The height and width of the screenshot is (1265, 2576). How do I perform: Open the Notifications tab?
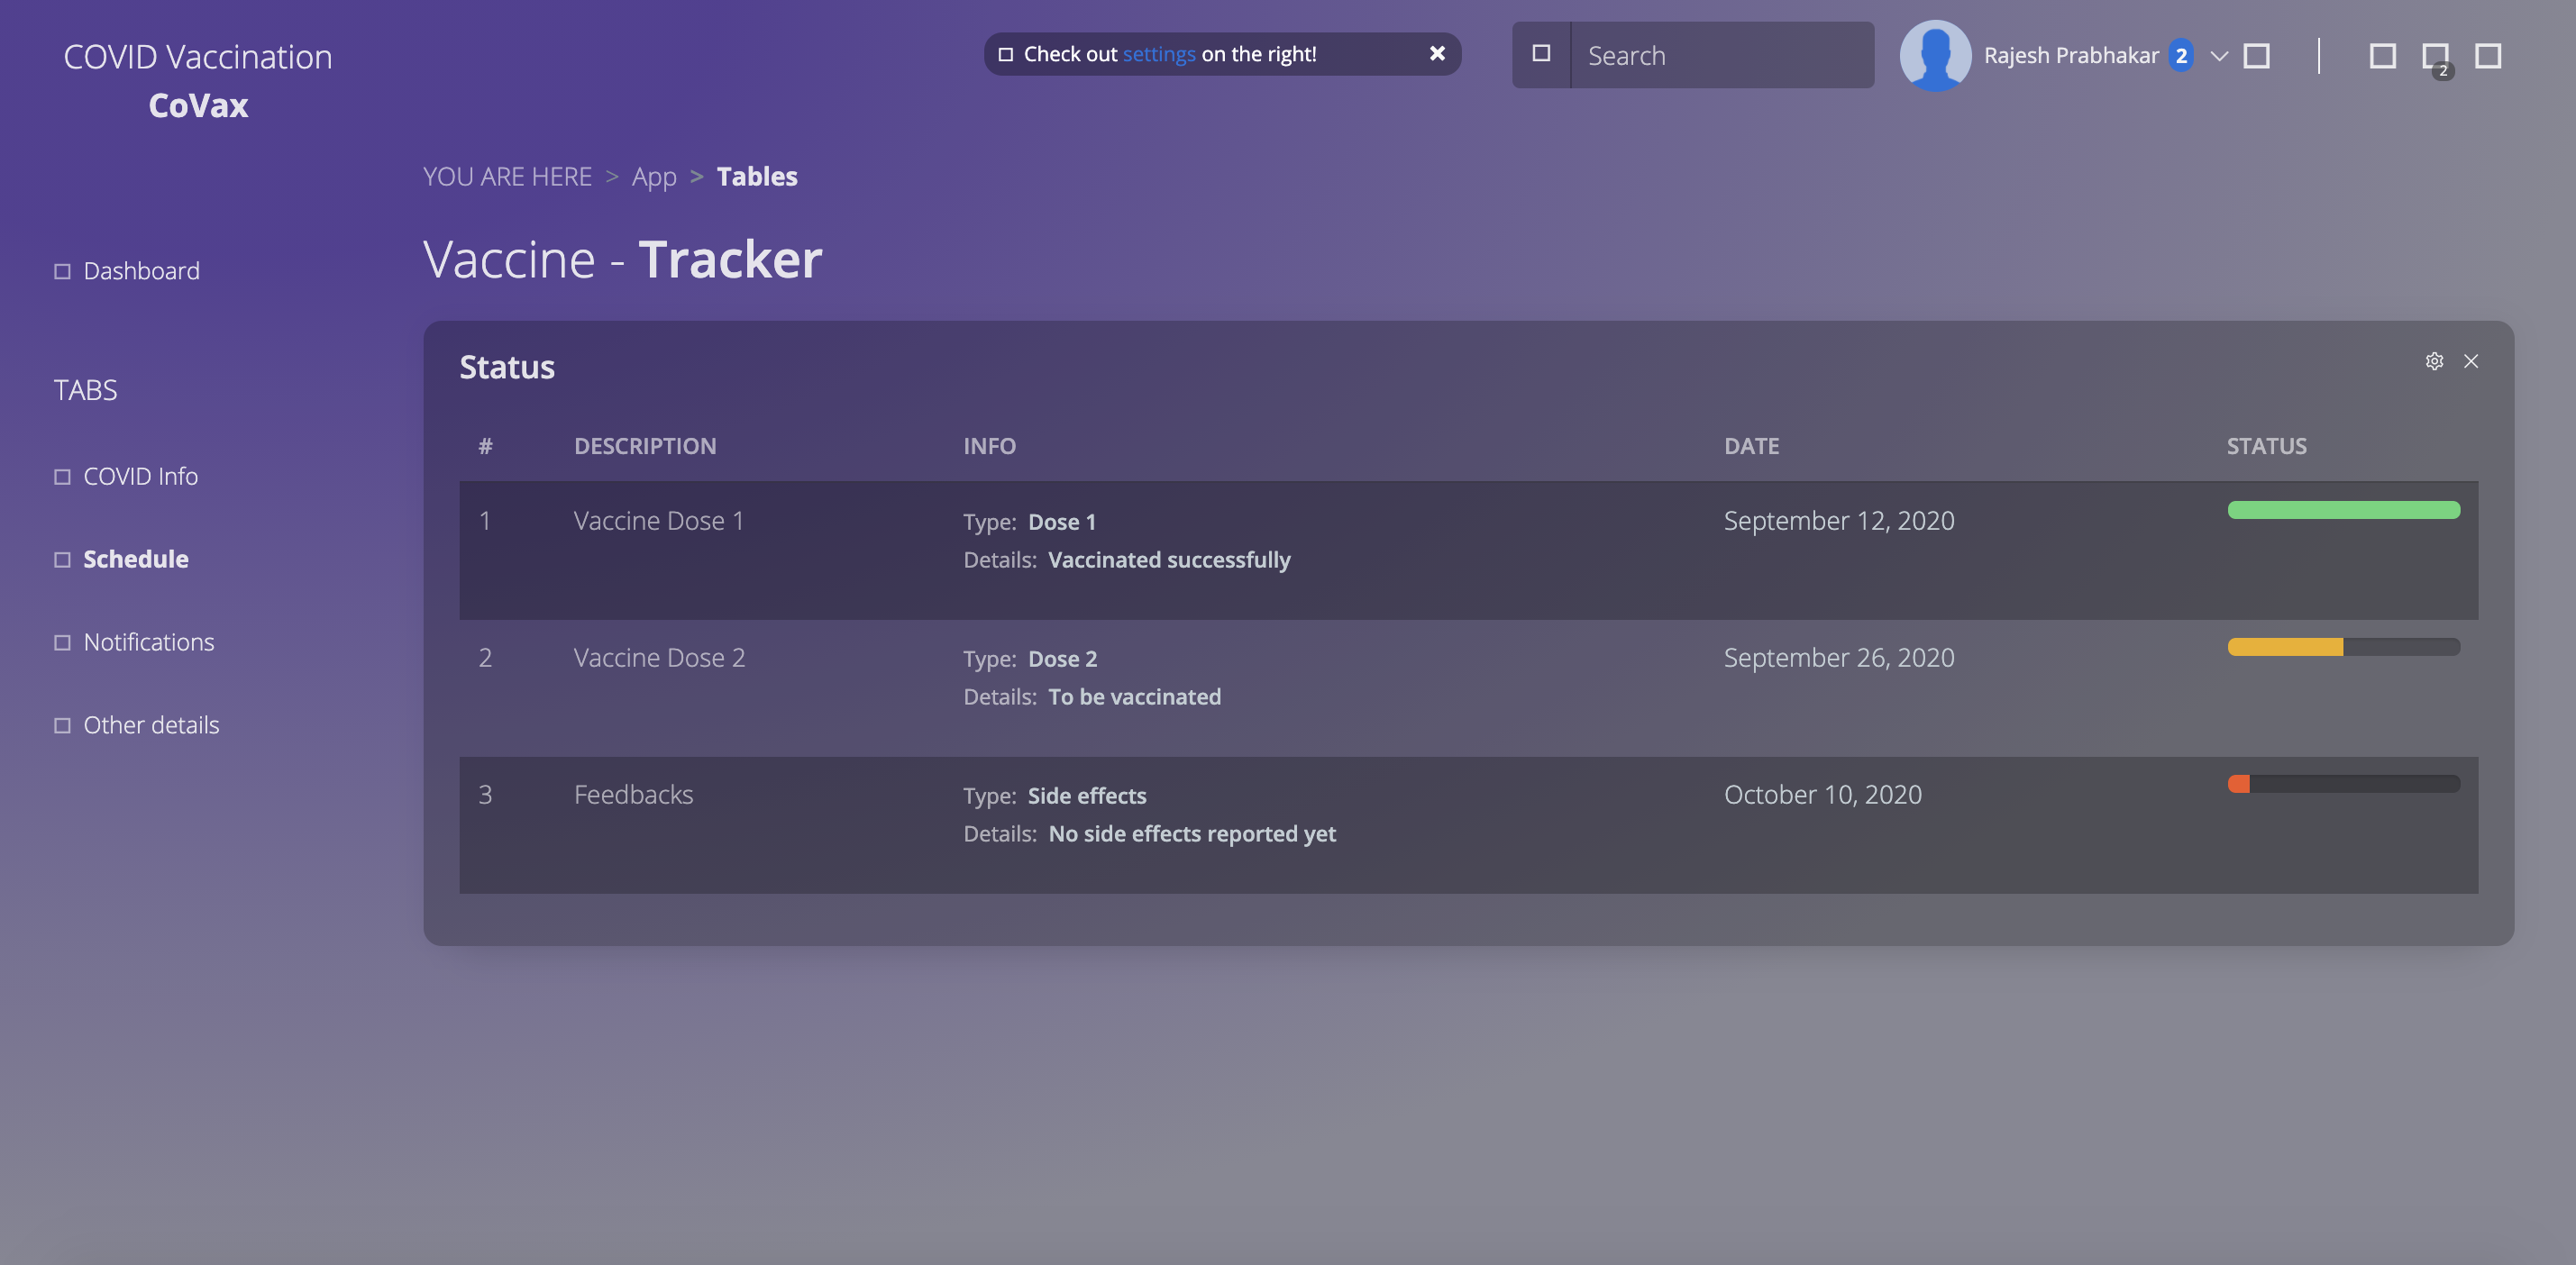[x=148, y=642]
